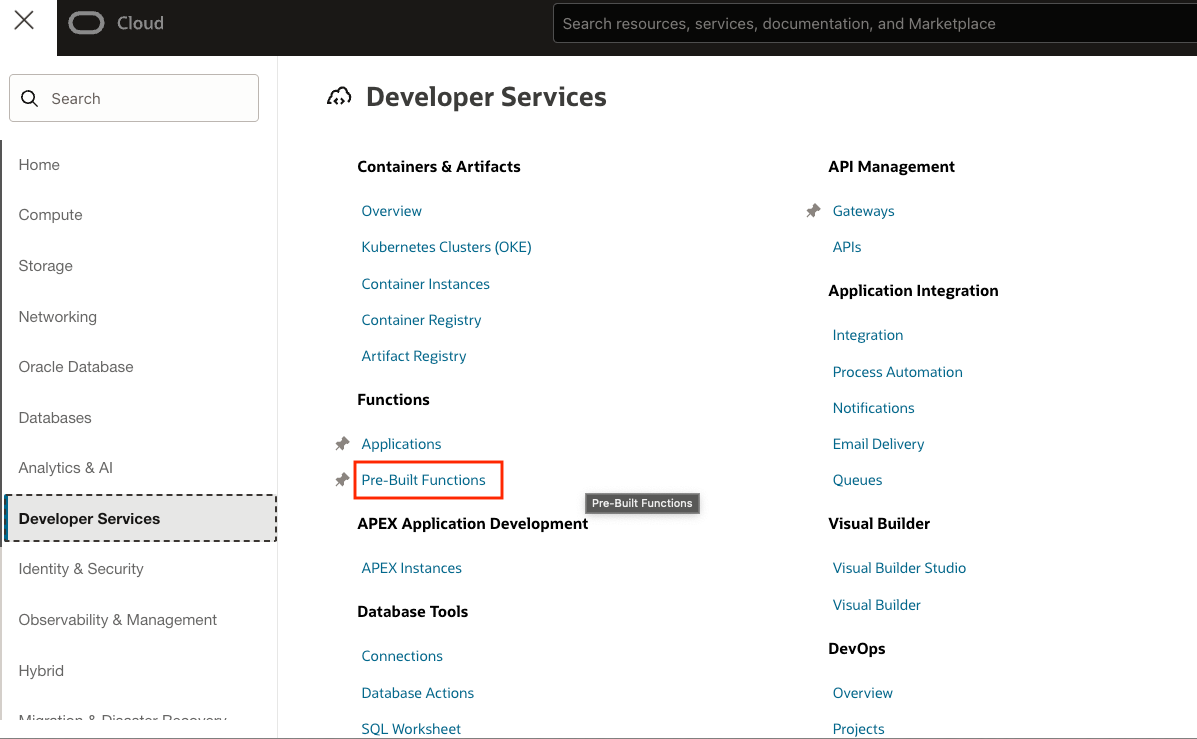Navigate to Container Registry
Image resolution: width=1197 pixels, height=739 pixels.
coord(421,320)
